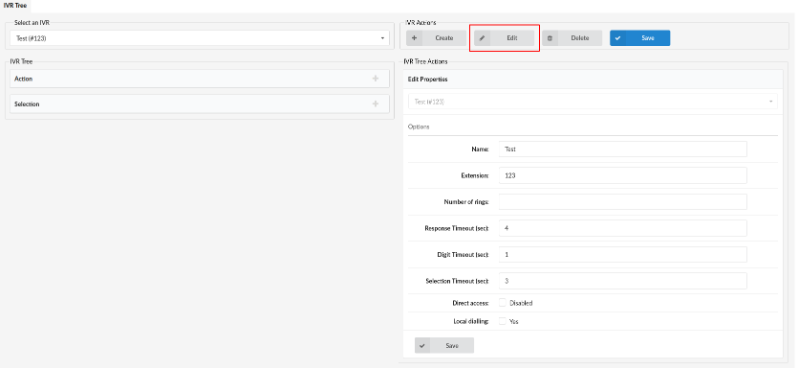Click the checkmark icon on blue Save button
797x368 pixels.
coord(618,38)
